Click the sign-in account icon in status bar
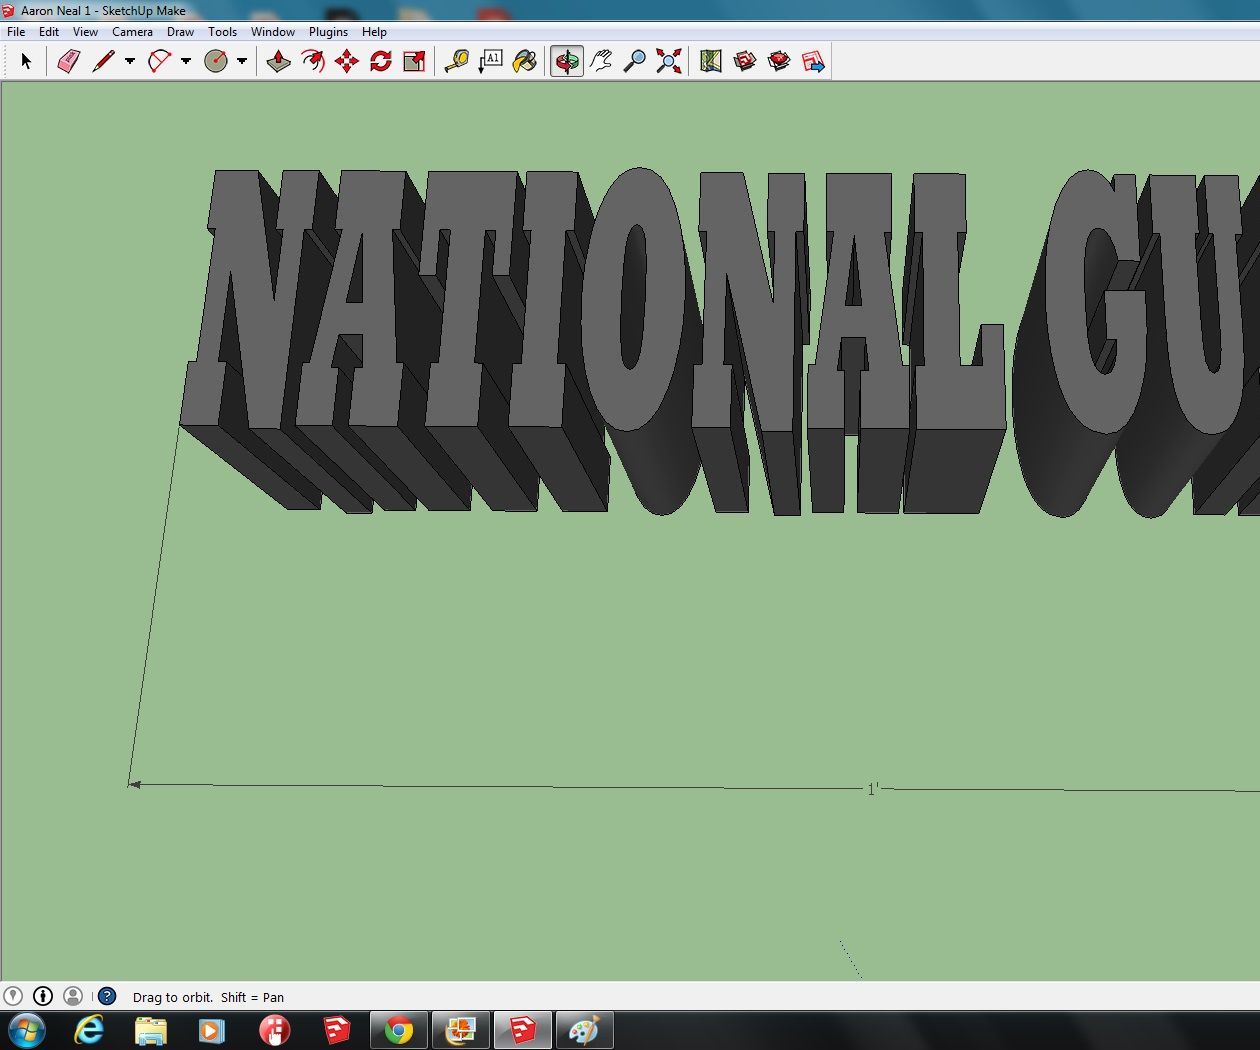Viewport: 1260px width, 1050px height. 71,996
